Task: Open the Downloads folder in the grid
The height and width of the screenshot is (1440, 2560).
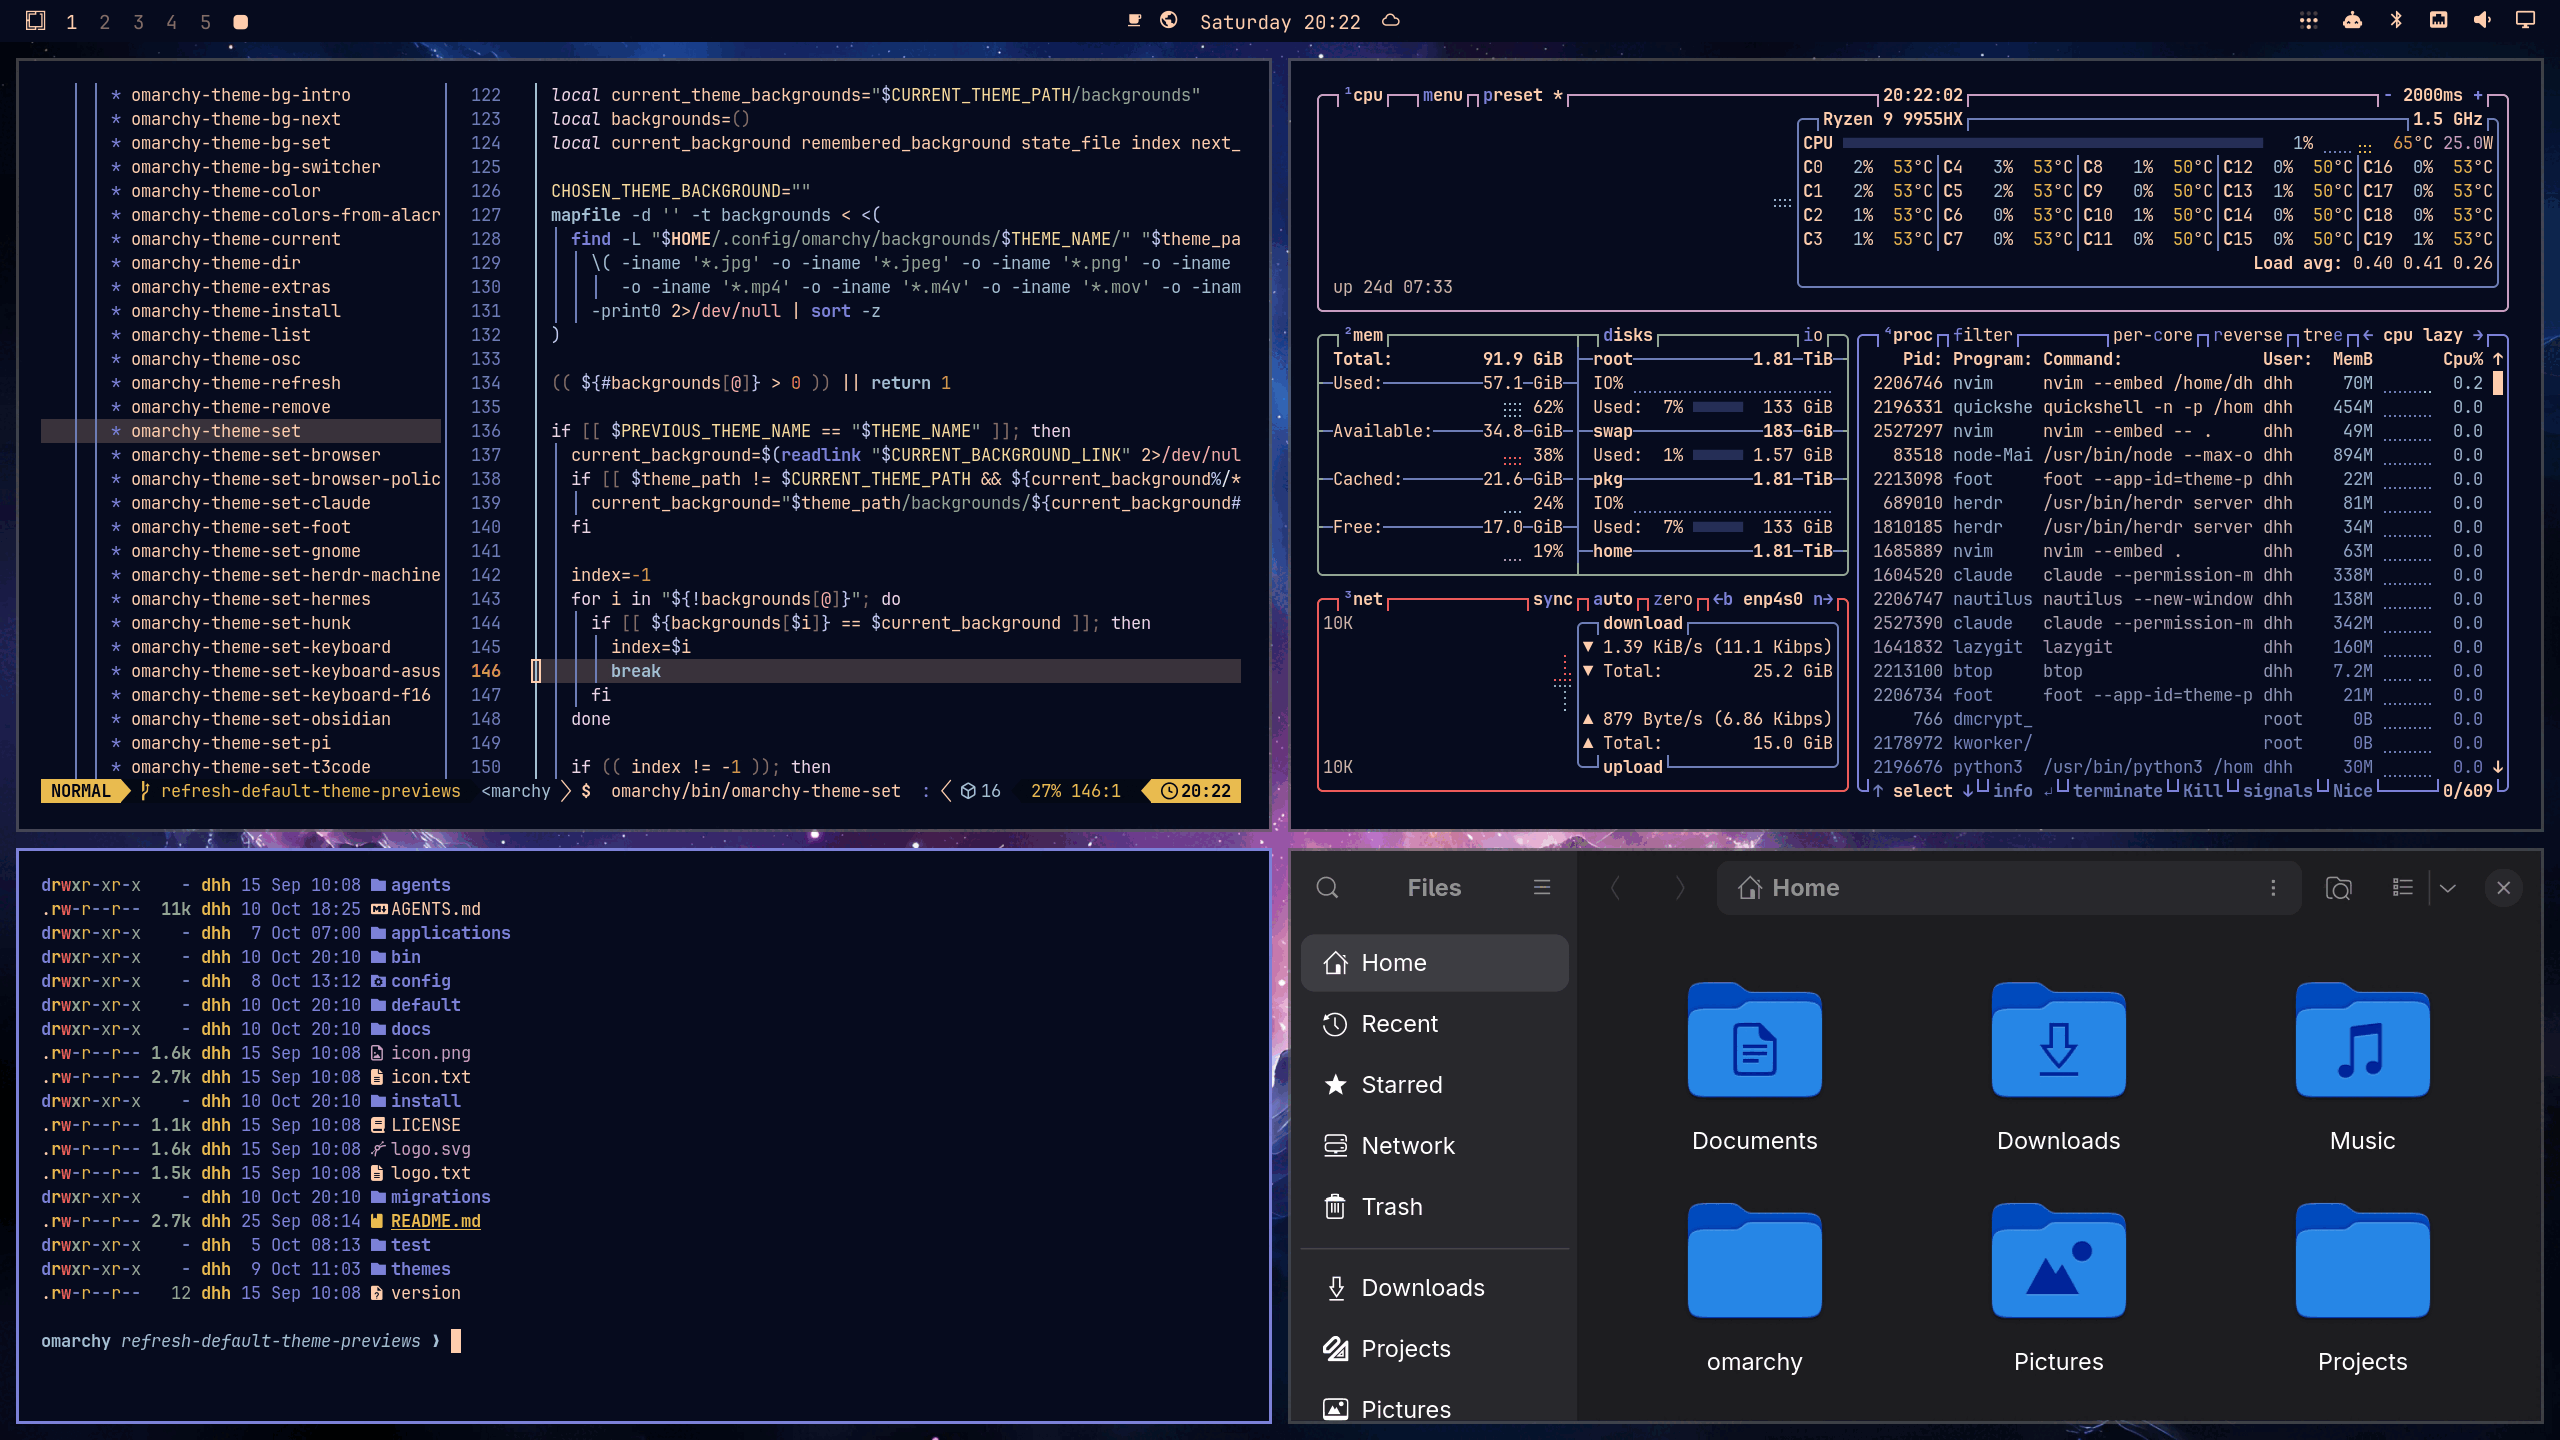Action: pyautogui.click(x=2058, y=1066)
